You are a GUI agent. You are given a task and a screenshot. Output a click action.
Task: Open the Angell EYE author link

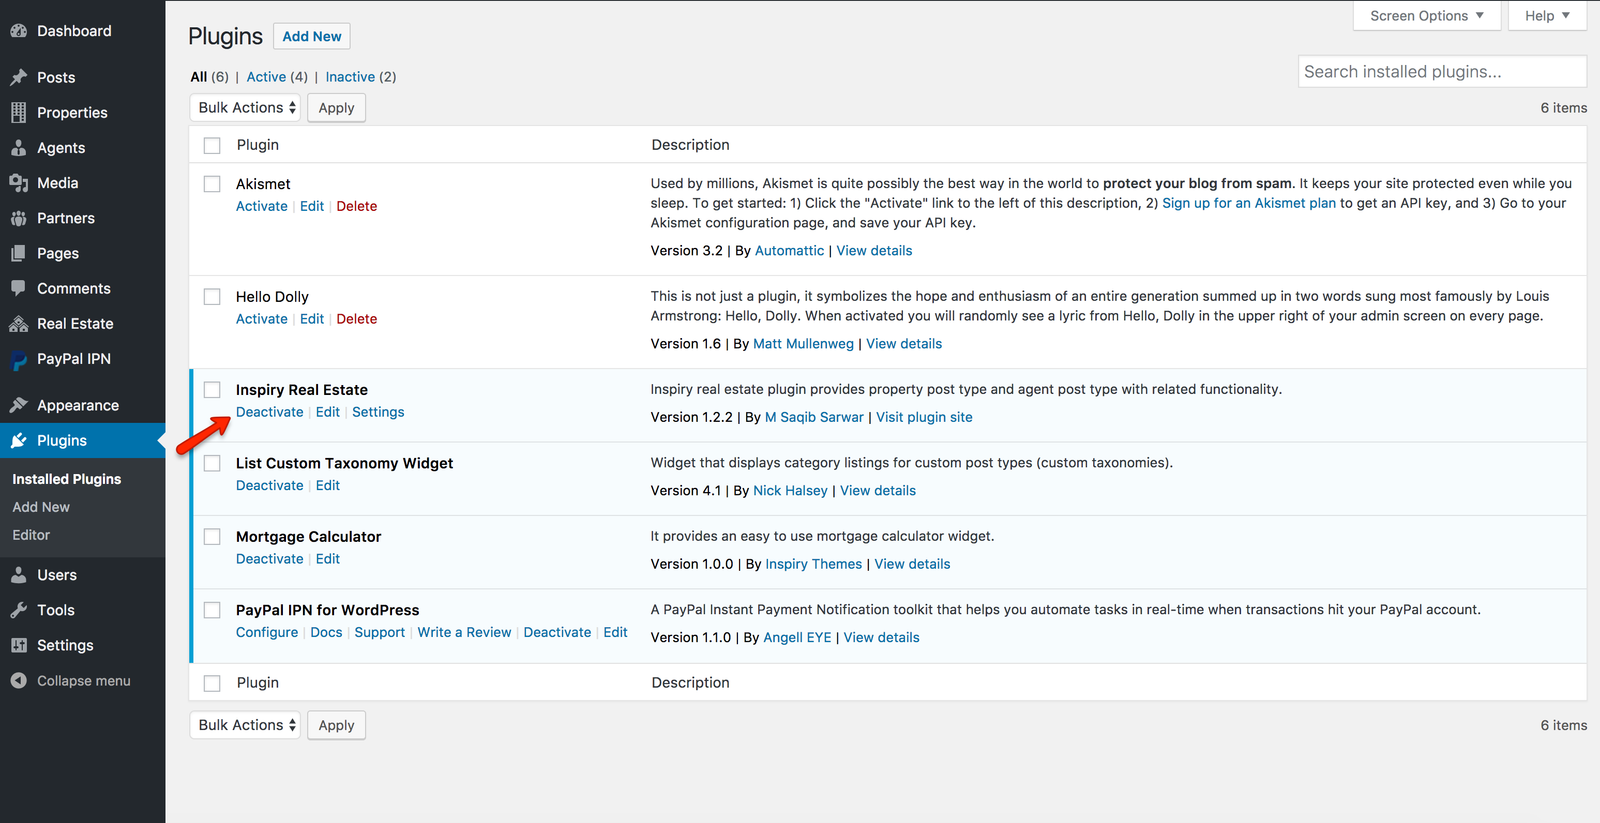[797, 637]
